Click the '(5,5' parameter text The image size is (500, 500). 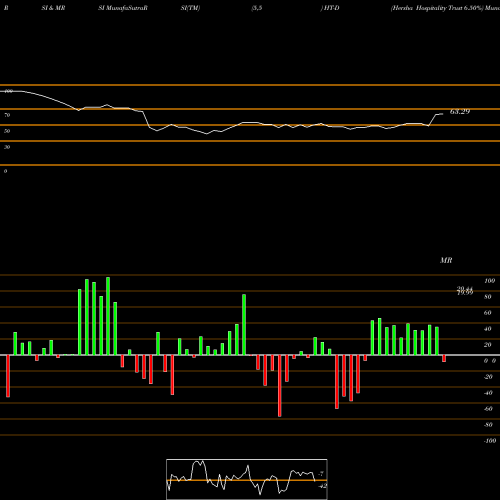point(257,8)
